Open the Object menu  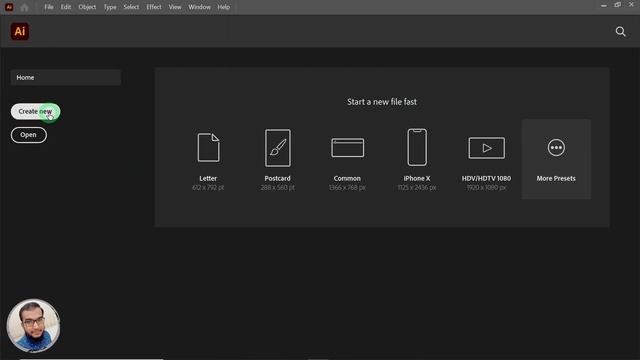[87, 7]
